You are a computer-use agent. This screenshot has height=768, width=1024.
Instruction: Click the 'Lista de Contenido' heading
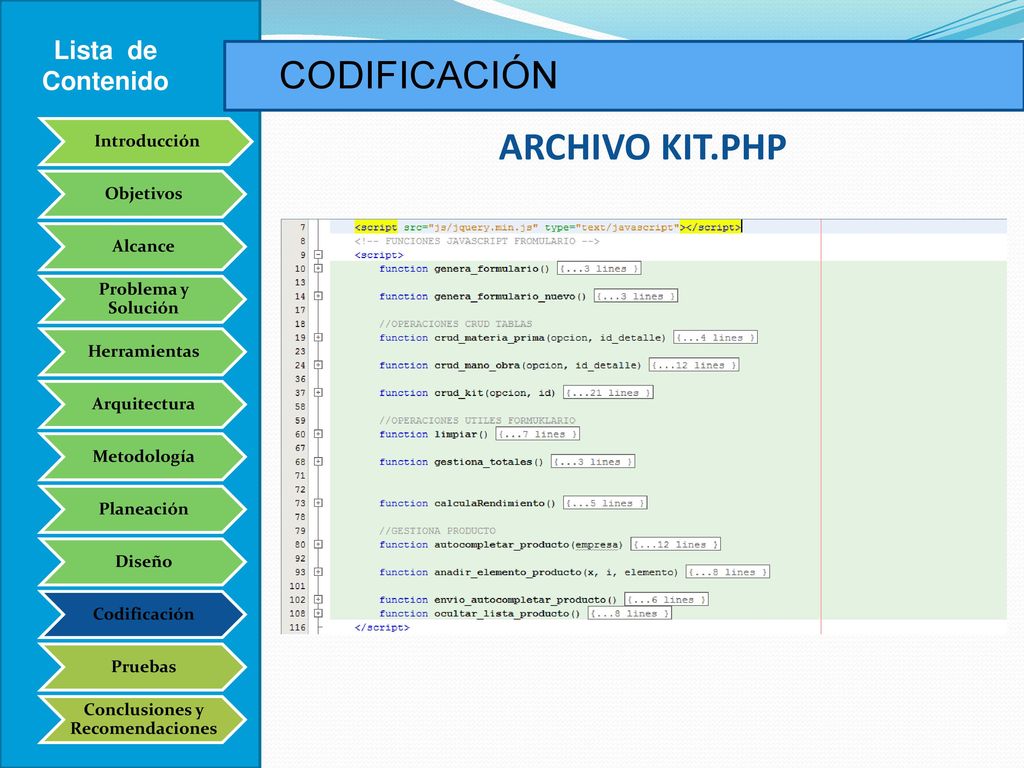coord(105,65)
